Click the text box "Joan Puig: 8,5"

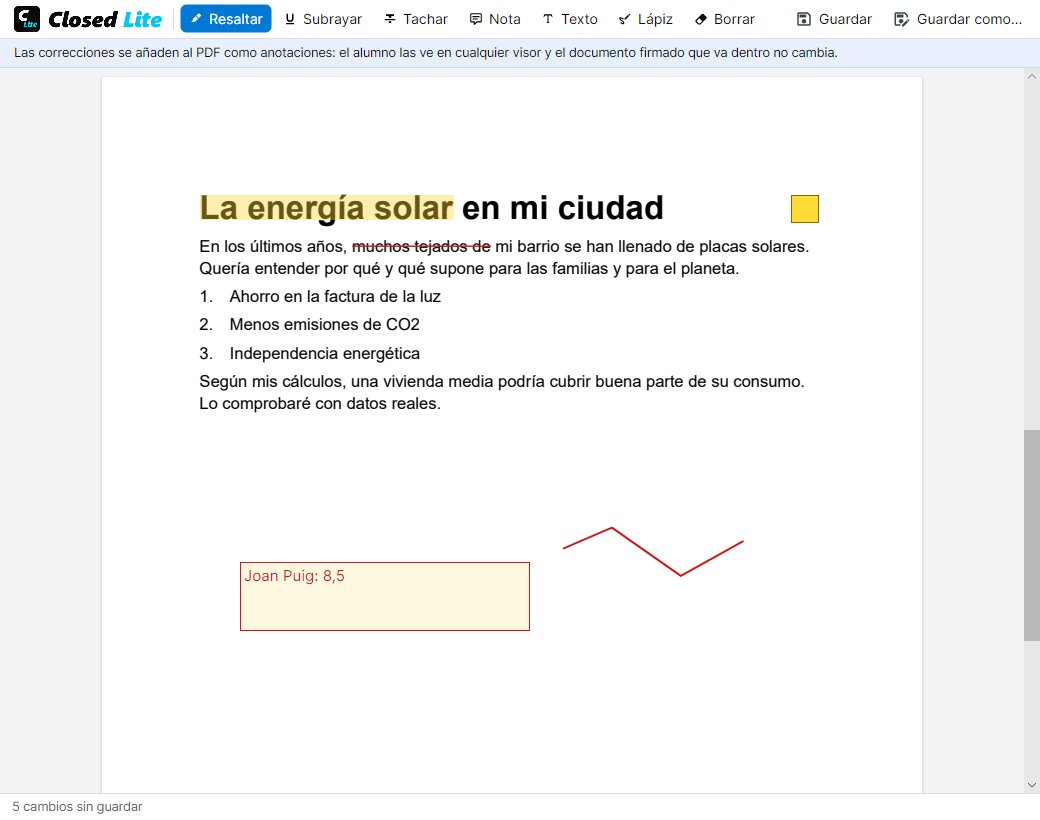[x=385, y=596]
